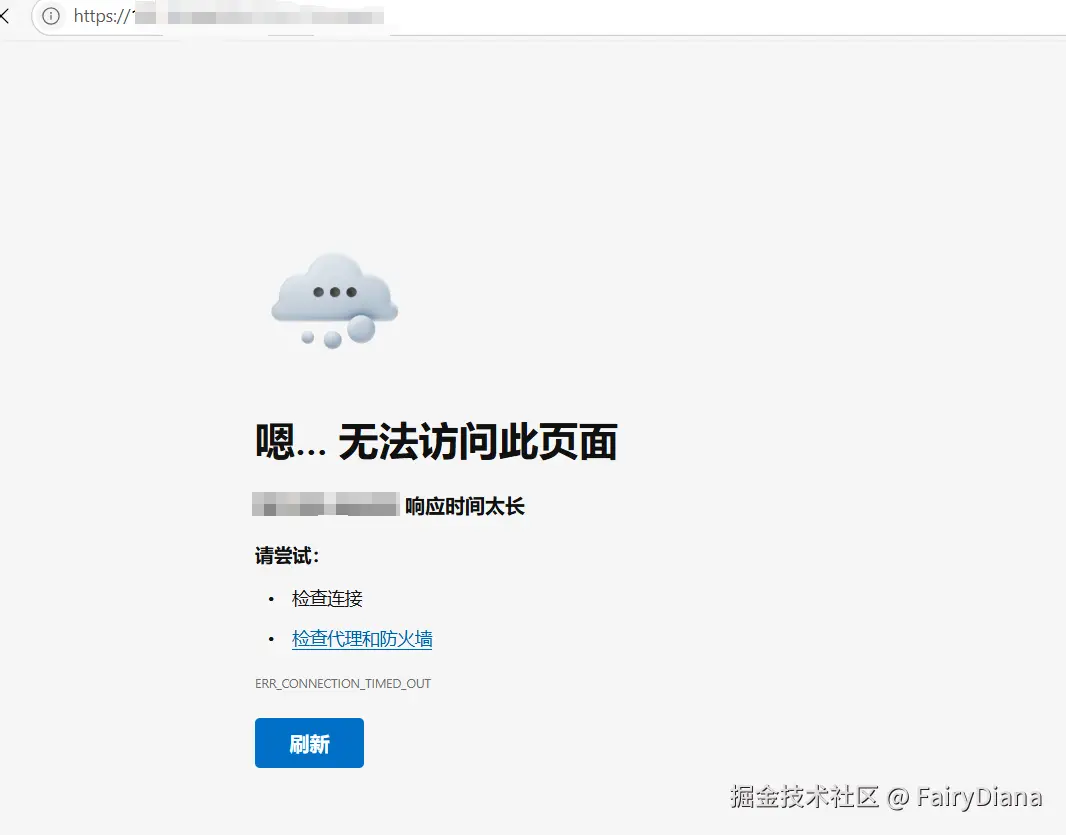Click the small bubbles beneath the cloud
The height and width of the screenshot is (835, 1066).
338,333
